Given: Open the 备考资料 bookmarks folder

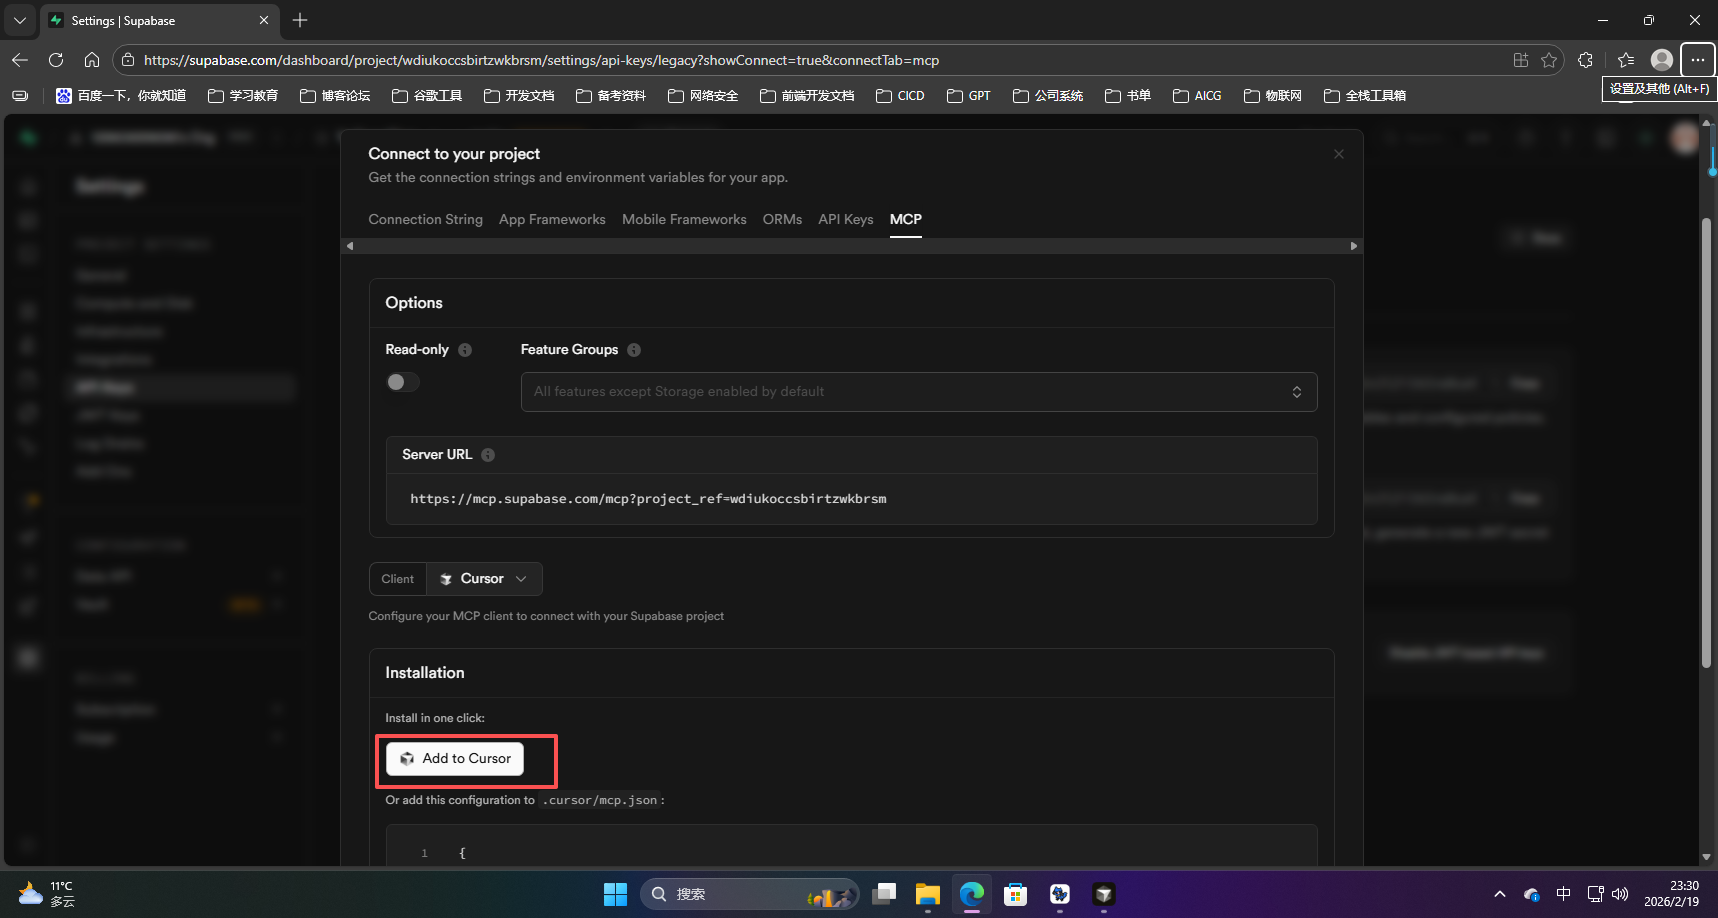Looking at the screenshot, I should (611, 96).
